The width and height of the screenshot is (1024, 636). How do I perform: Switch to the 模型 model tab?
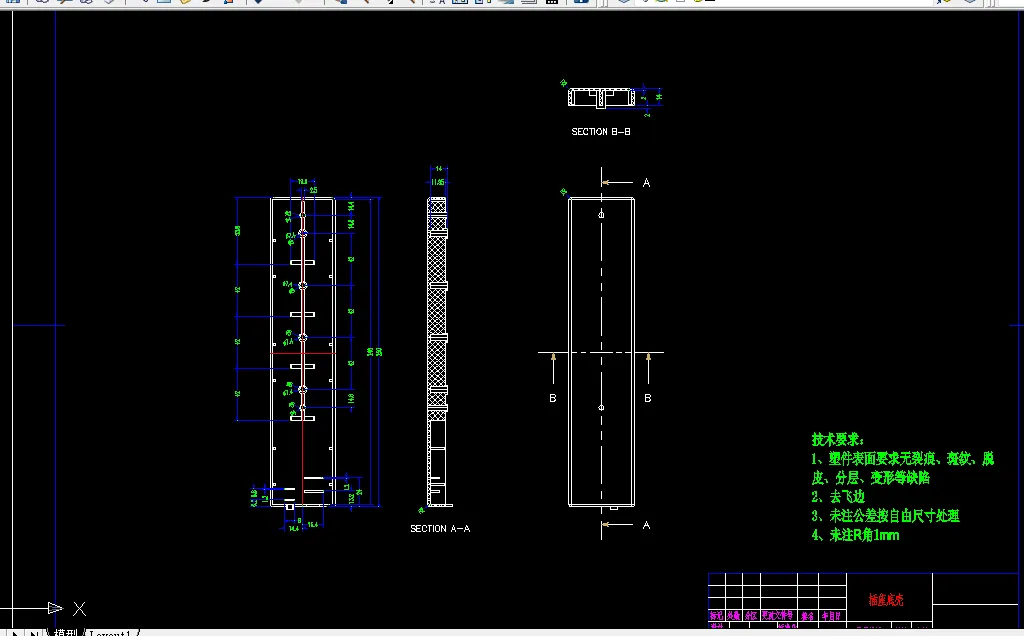[65, 633]
